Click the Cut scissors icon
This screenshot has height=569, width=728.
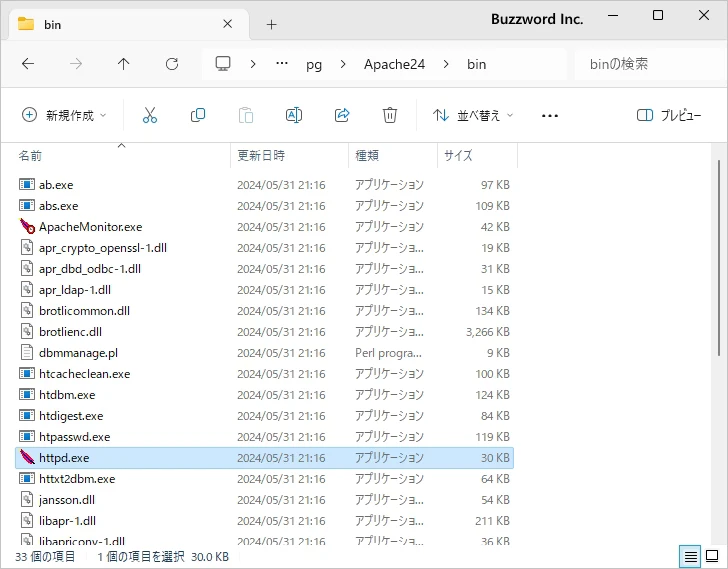pos(150,115)
